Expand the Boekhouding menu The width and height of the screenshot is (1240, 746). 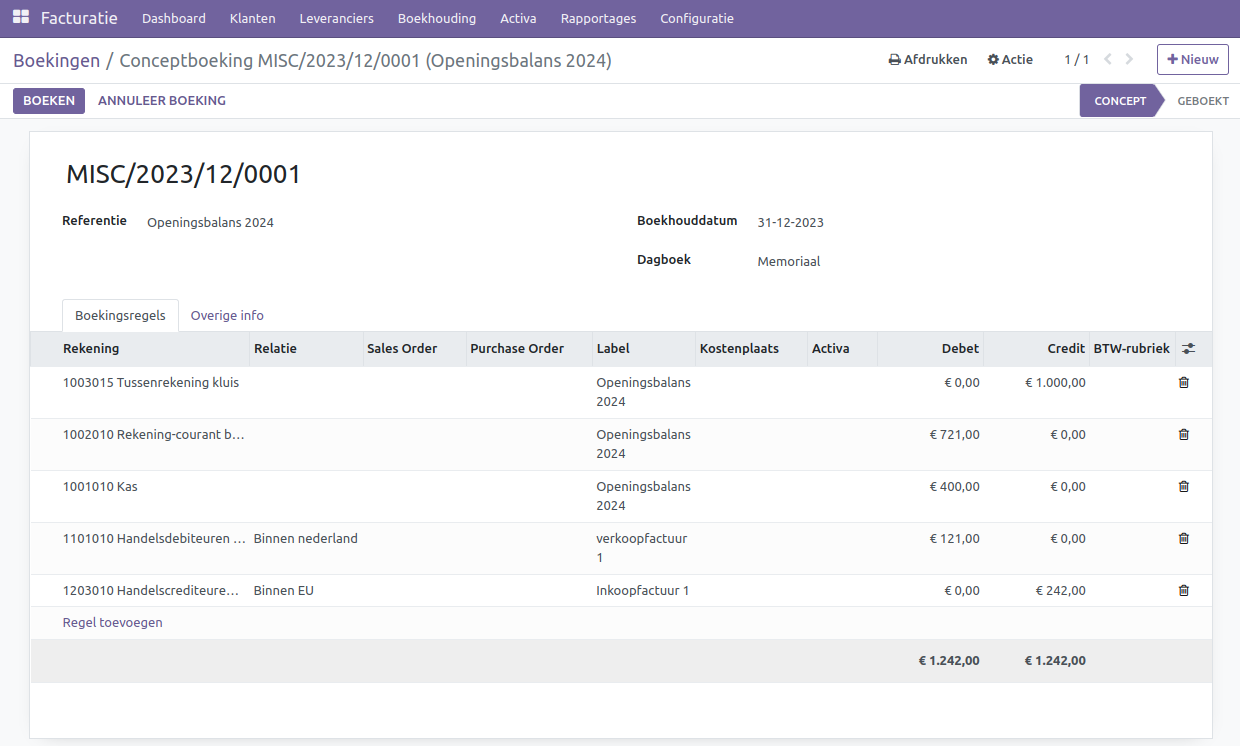437,19
